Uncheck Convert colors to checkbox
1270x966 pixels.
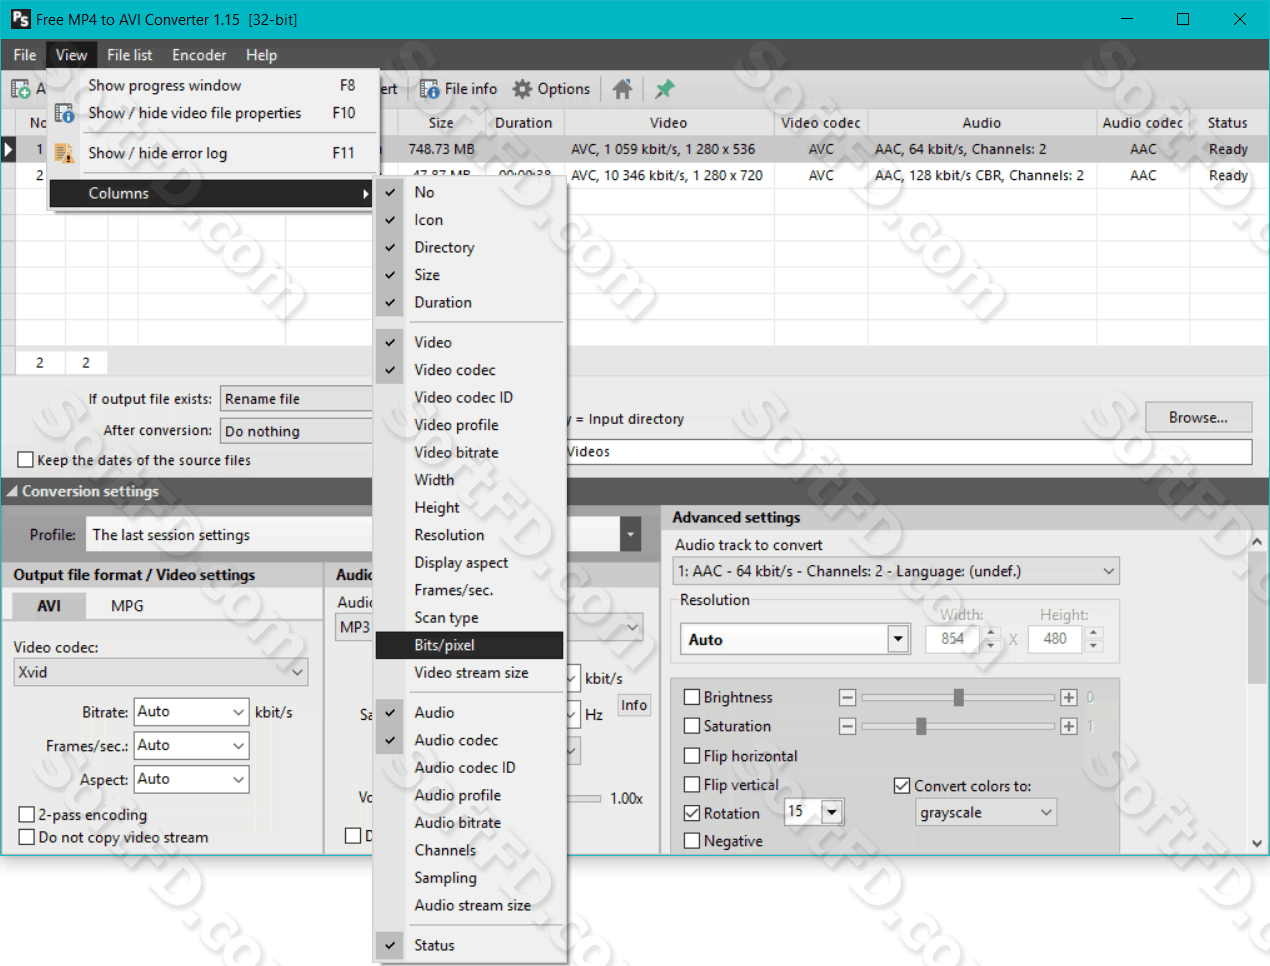point(902,786)
